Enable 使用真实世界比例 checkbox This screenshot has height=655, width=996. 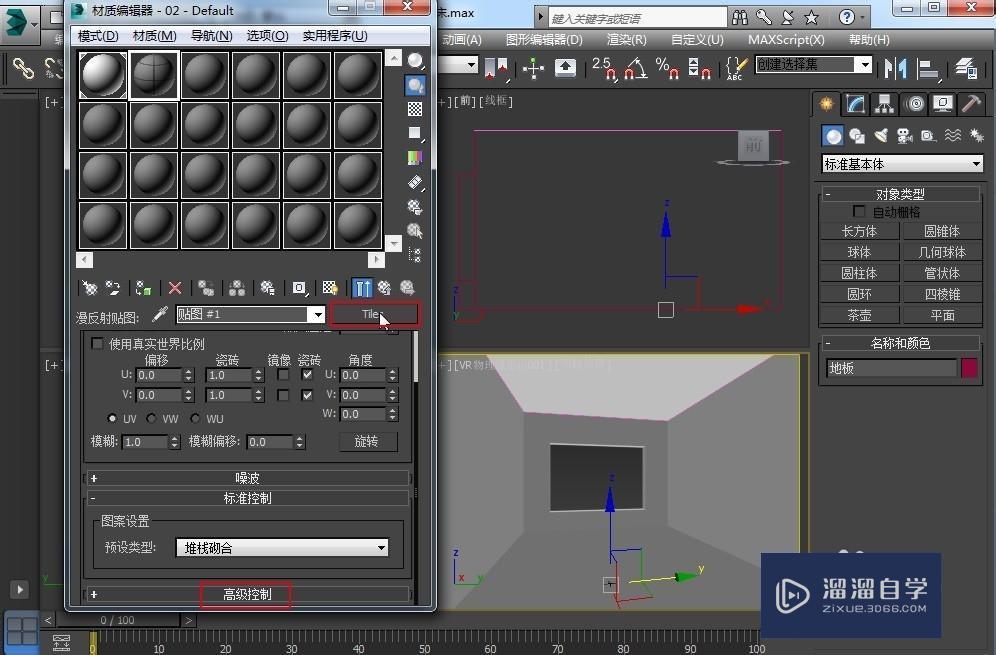point(98,343)
